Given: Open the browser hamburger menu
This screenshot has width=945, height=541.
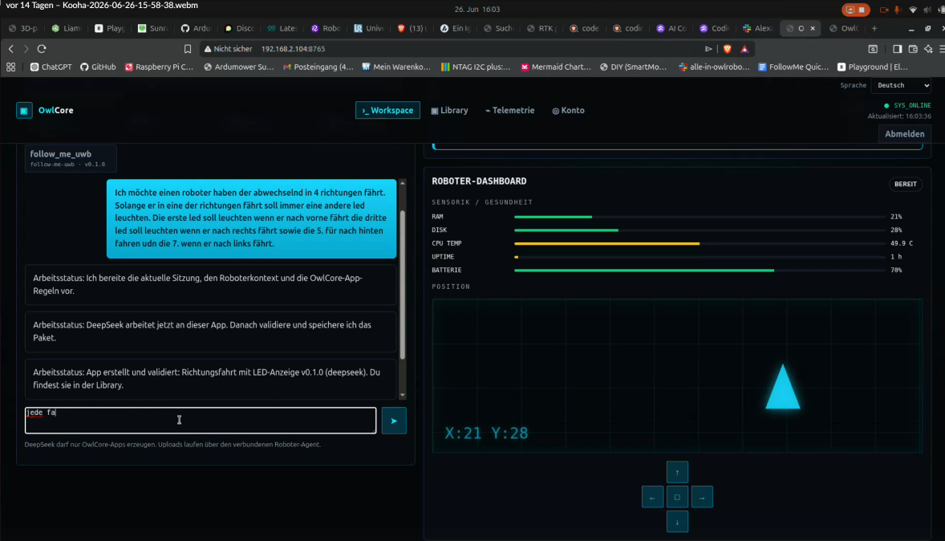Looking at the screenshot, I should [941, 49].
